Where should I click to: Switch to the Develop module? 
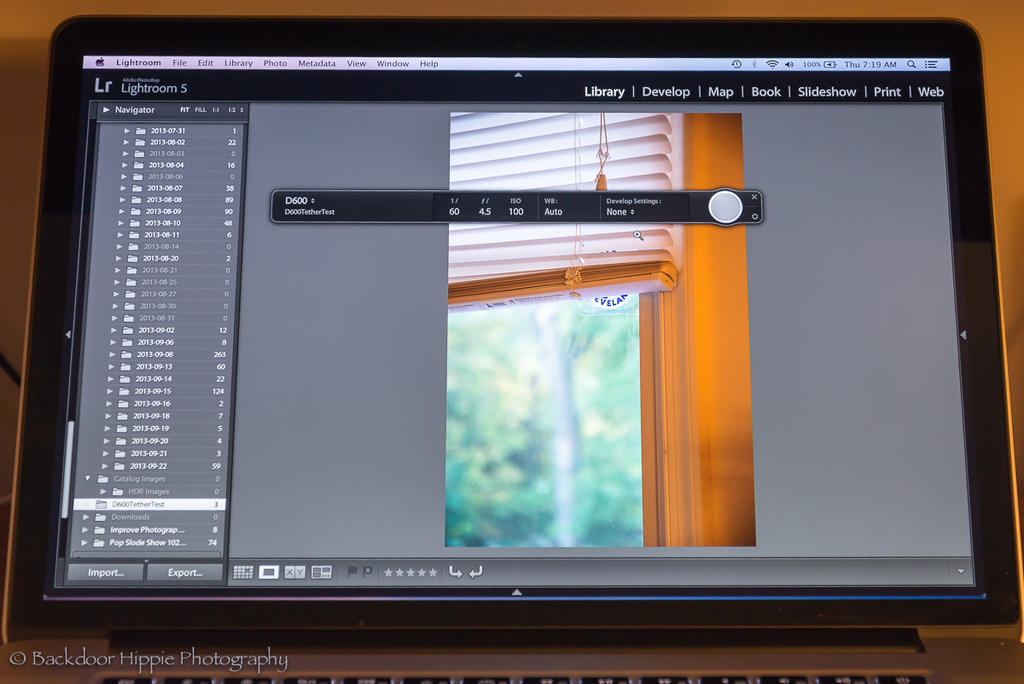[x=665, y=92]
